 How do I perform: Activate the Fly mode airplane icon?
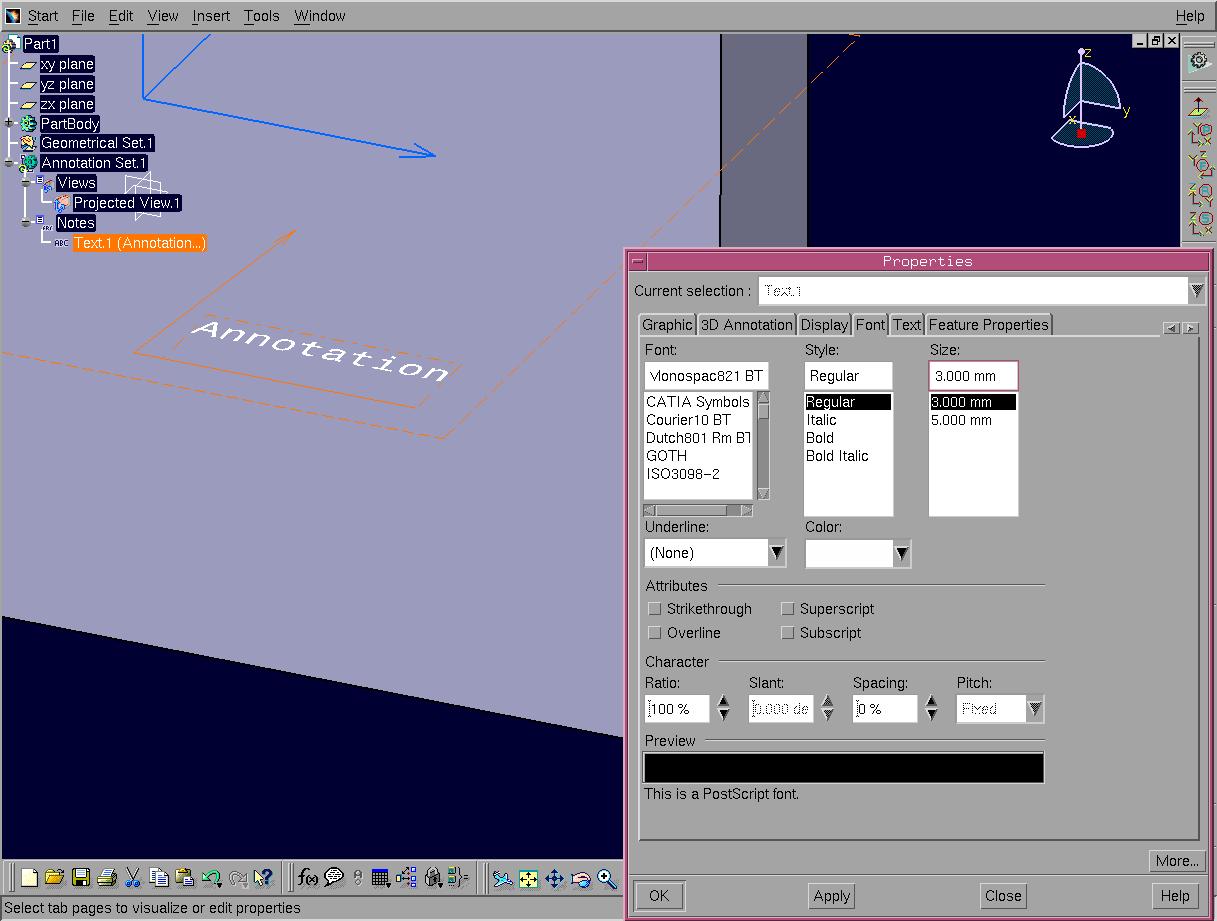(x=502, y=879)
